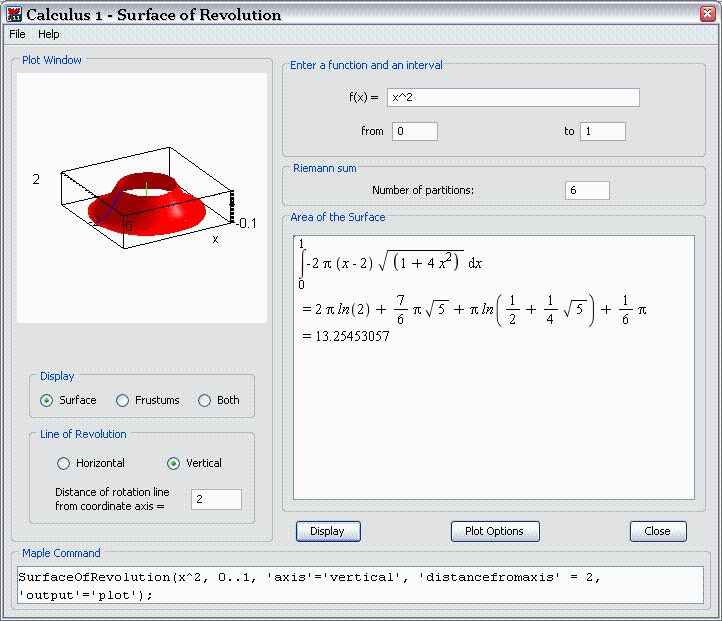Open the File menu
722x621 pixels.
pyautogui.click(x=17, y=34)
